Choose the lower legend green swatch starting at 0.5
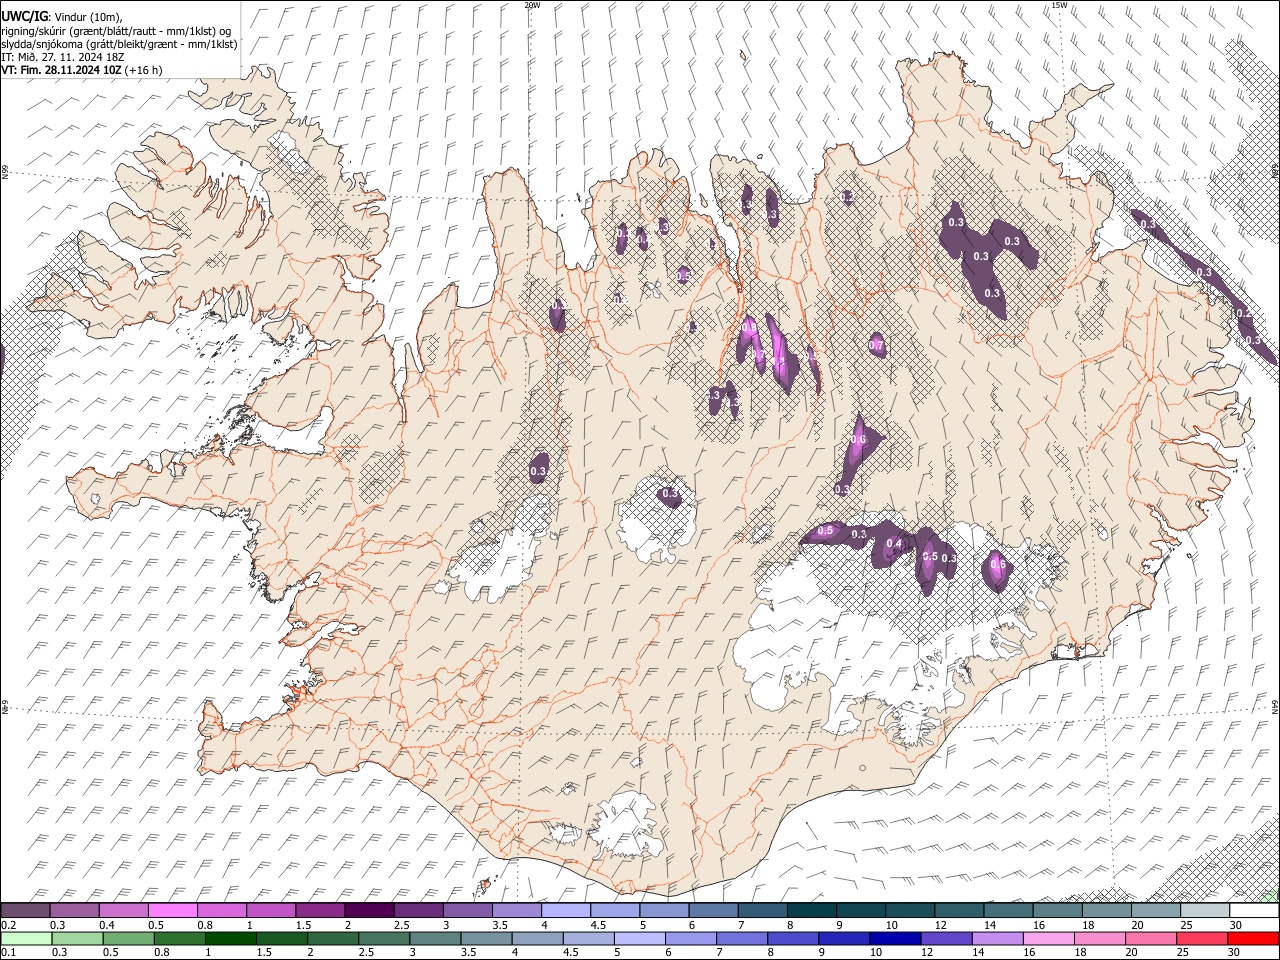1280x960 pixels. [x=129, y=939]
